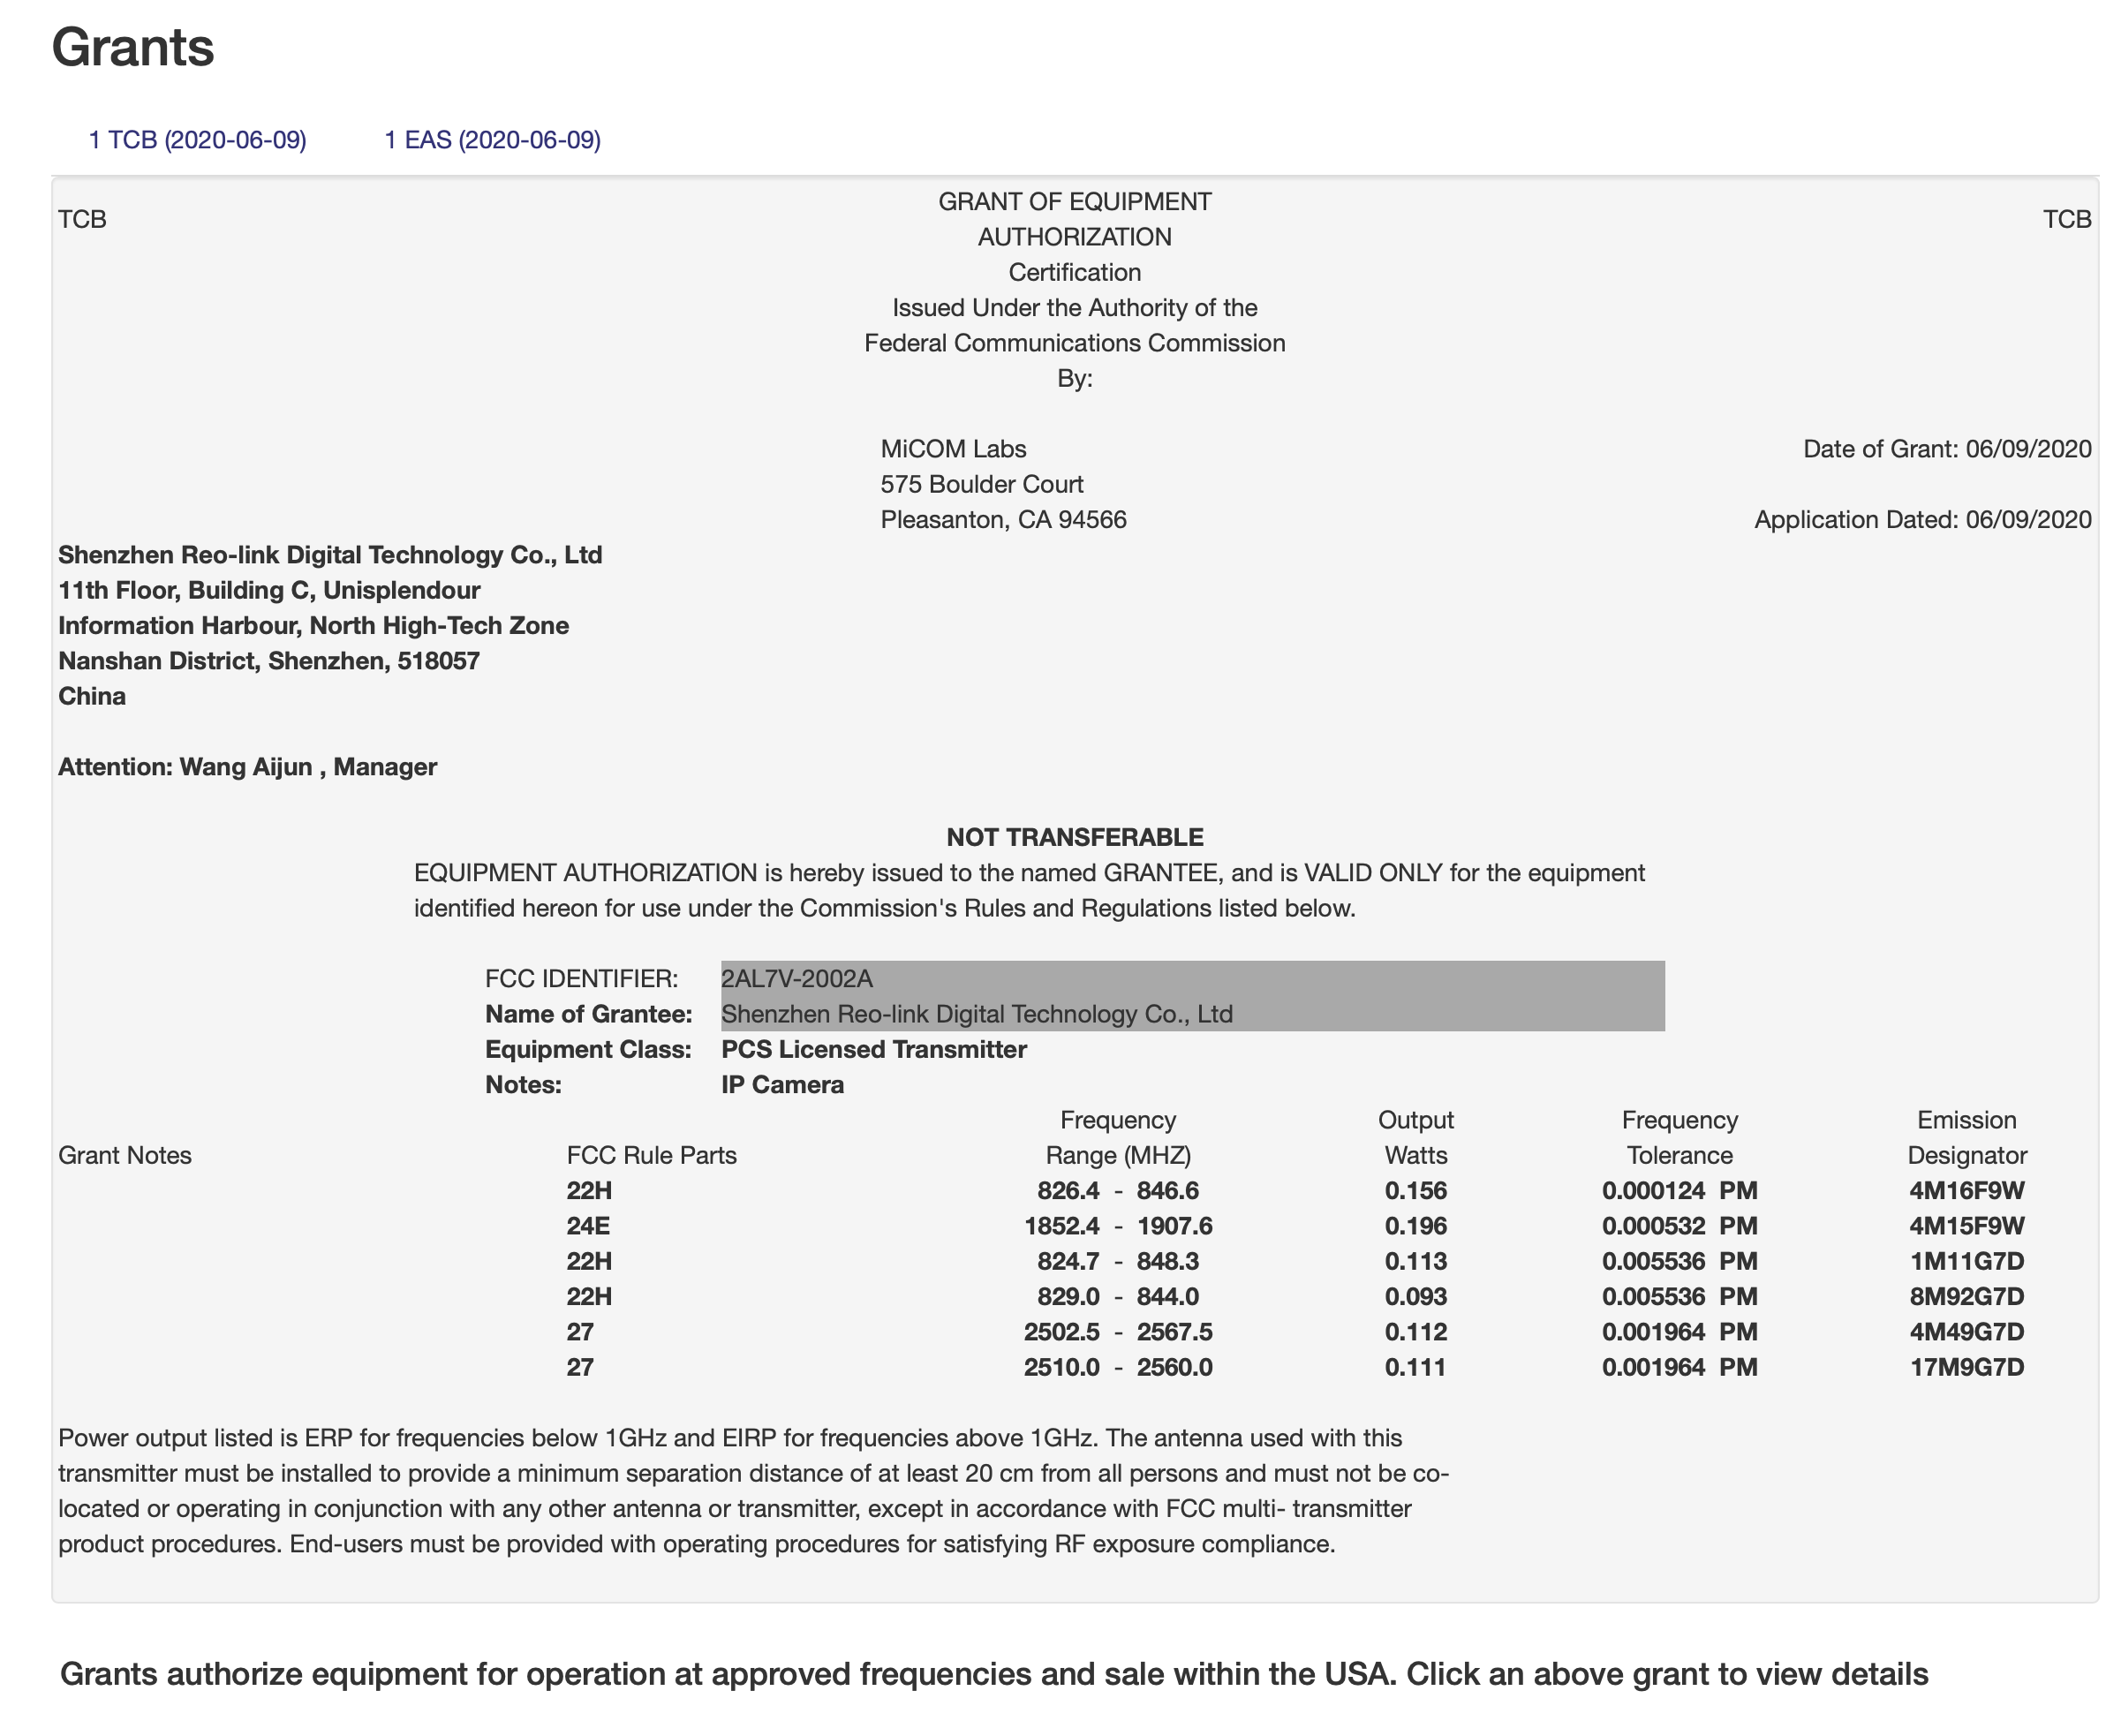Click the Grant Notes column header
This screenshot has width=2121, height=1736.
(125, 1155)
